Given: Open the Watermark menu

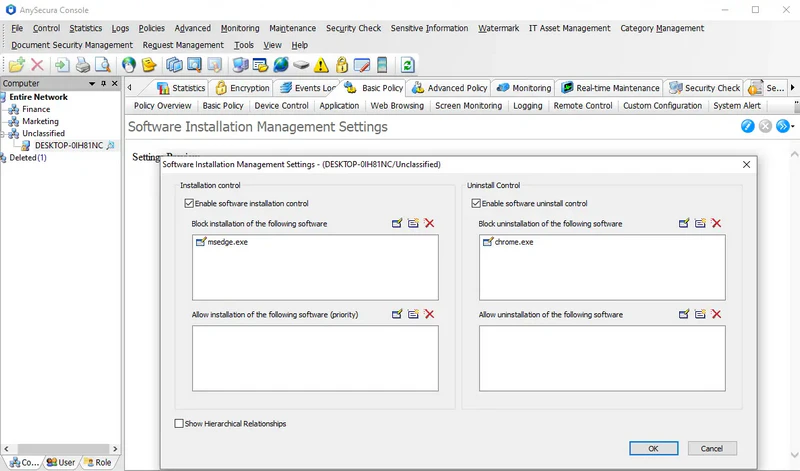Looking at the screenshot, I should tap(498, 28).
